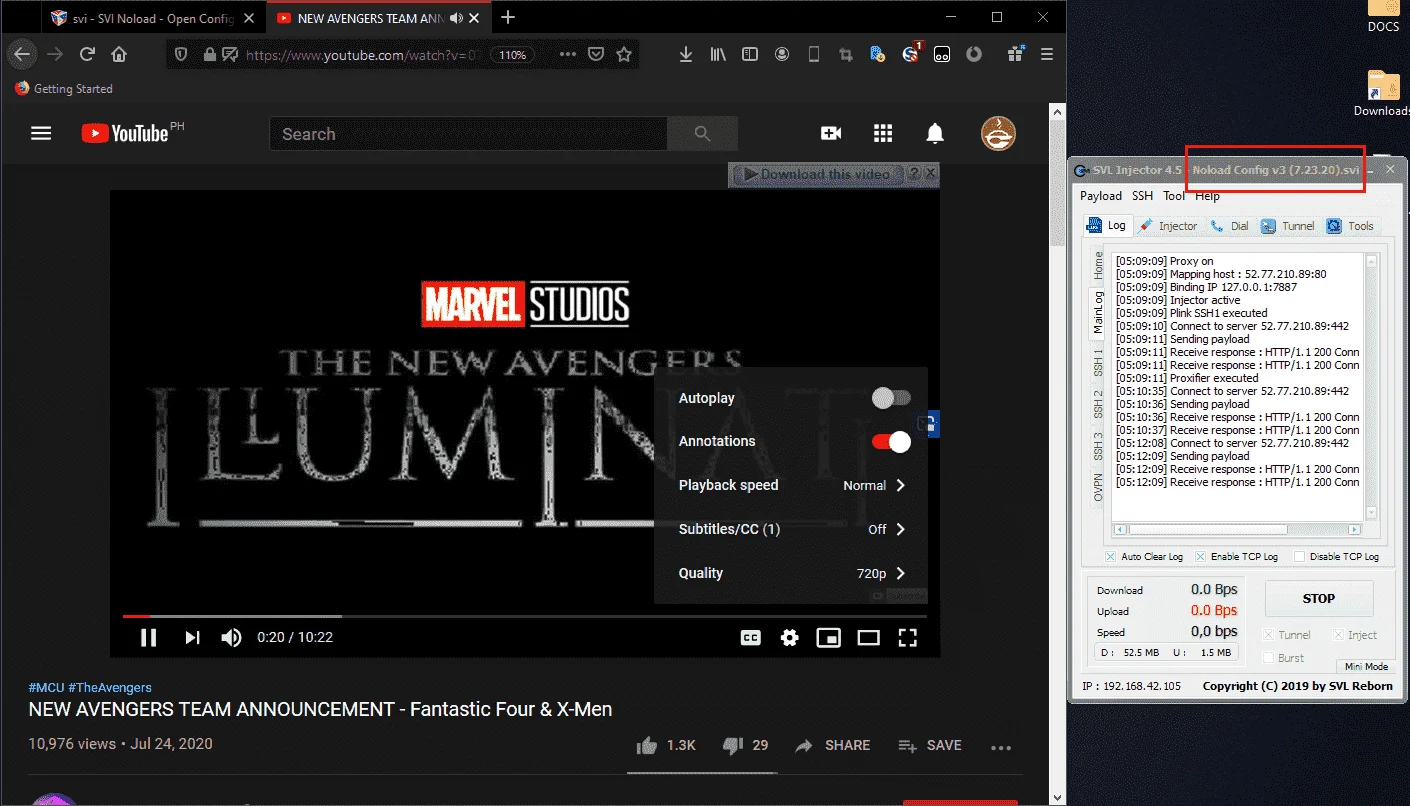The height and width of the screenshot is (806, 1410).
Task: Switch to the Tools tab
Action: pos(1350,226)
